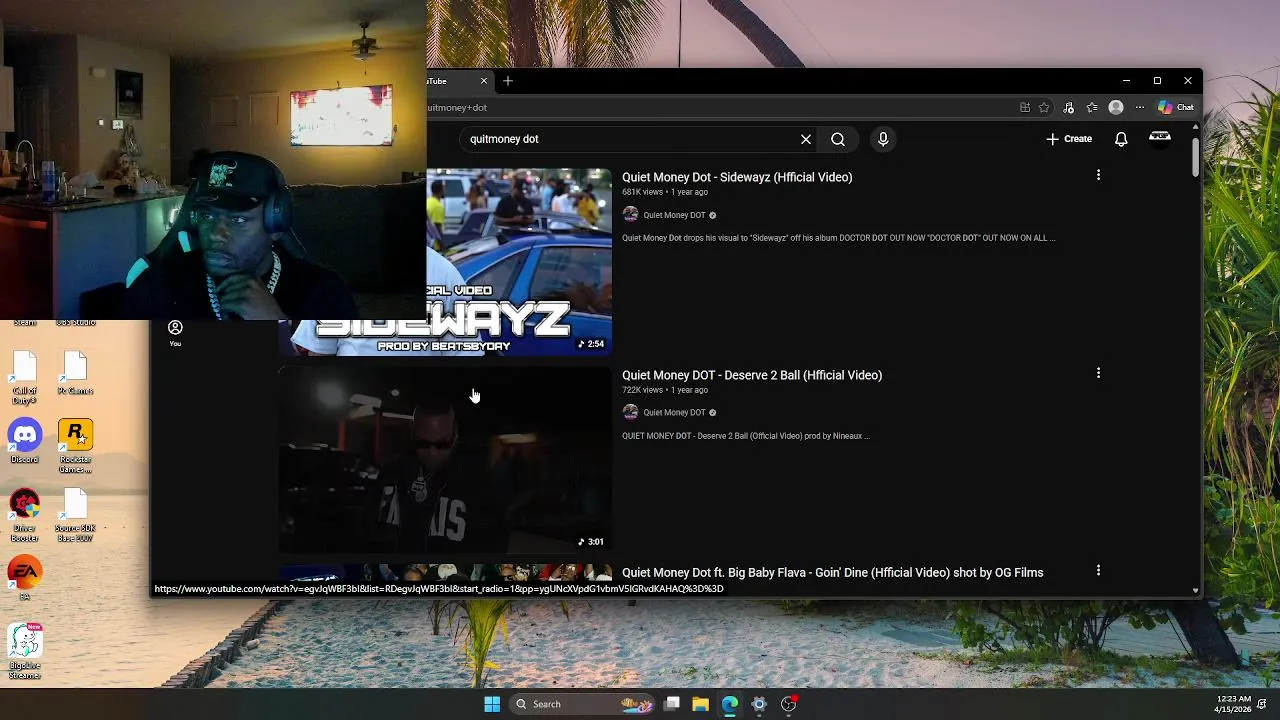1280x720 pixels.
Task: Open Quiet Money DOT channel under Deserve 2 Ball
Action: [x=674, y=412]
